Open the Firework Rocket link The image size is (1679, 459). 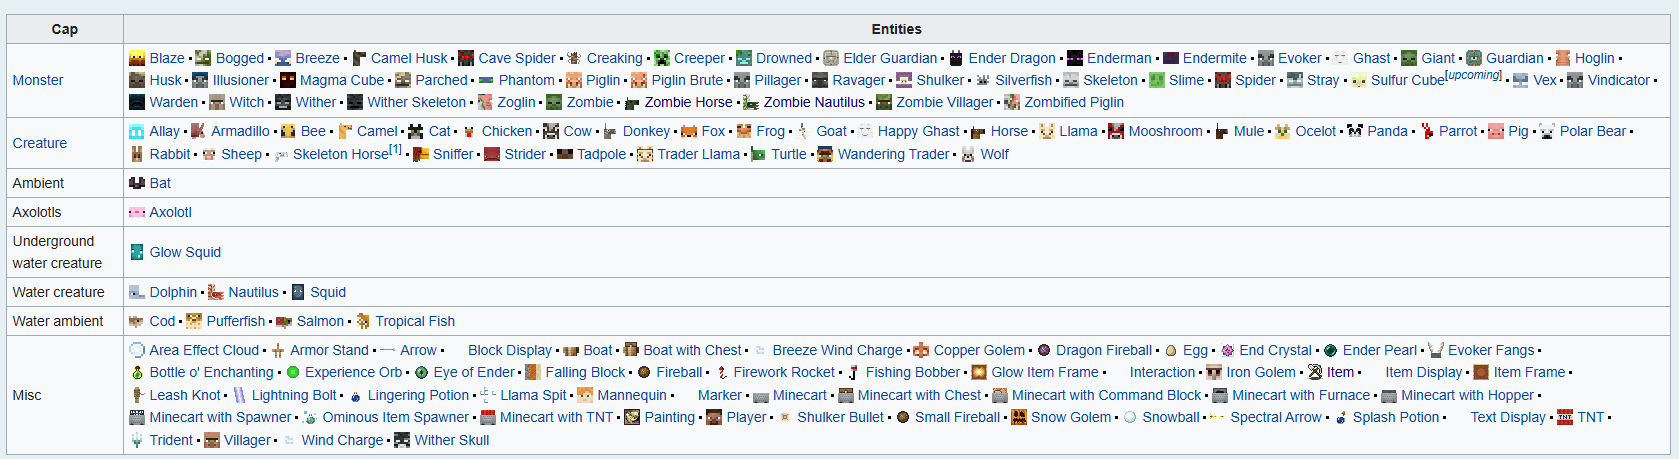coord(784,372)
